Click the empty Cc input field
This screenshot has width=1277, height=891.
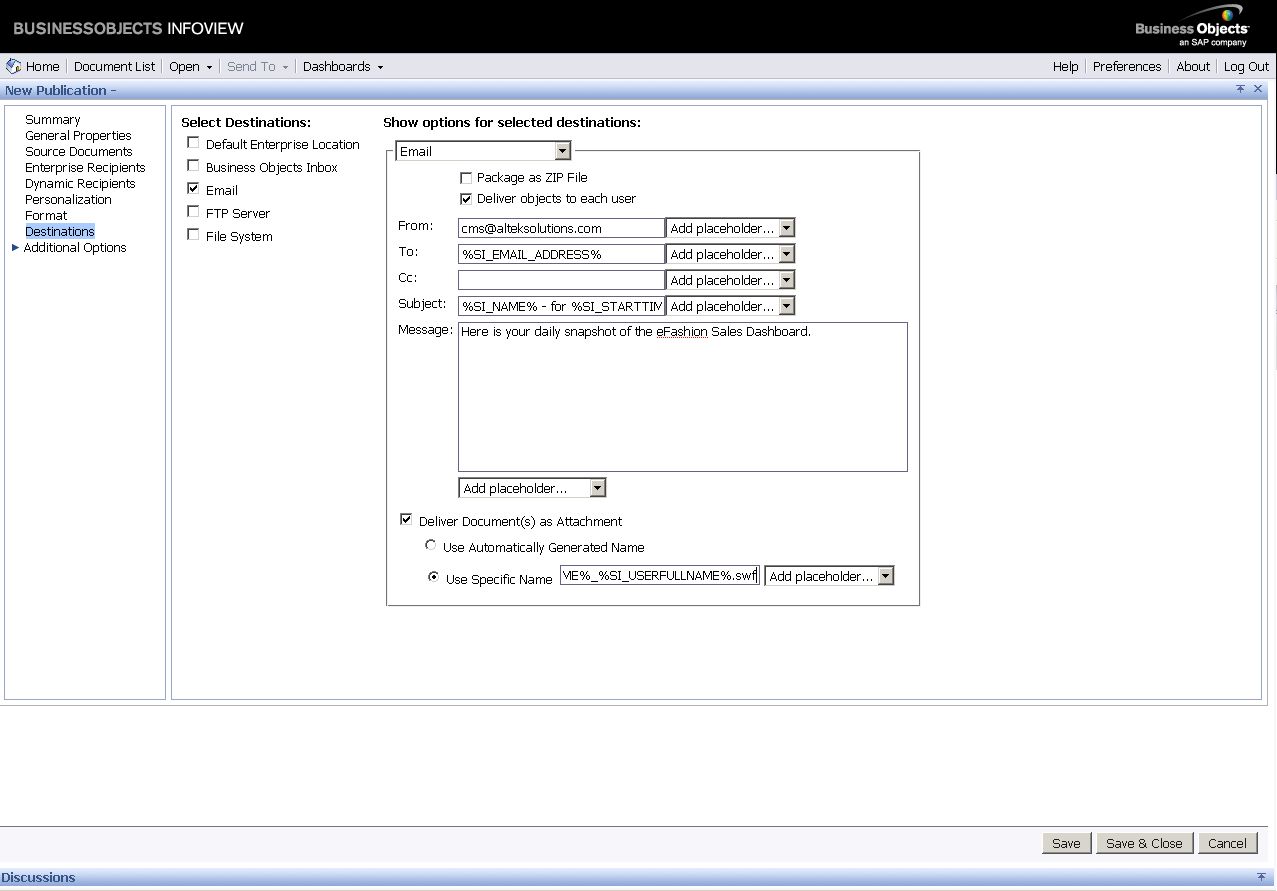coord(561,280)
